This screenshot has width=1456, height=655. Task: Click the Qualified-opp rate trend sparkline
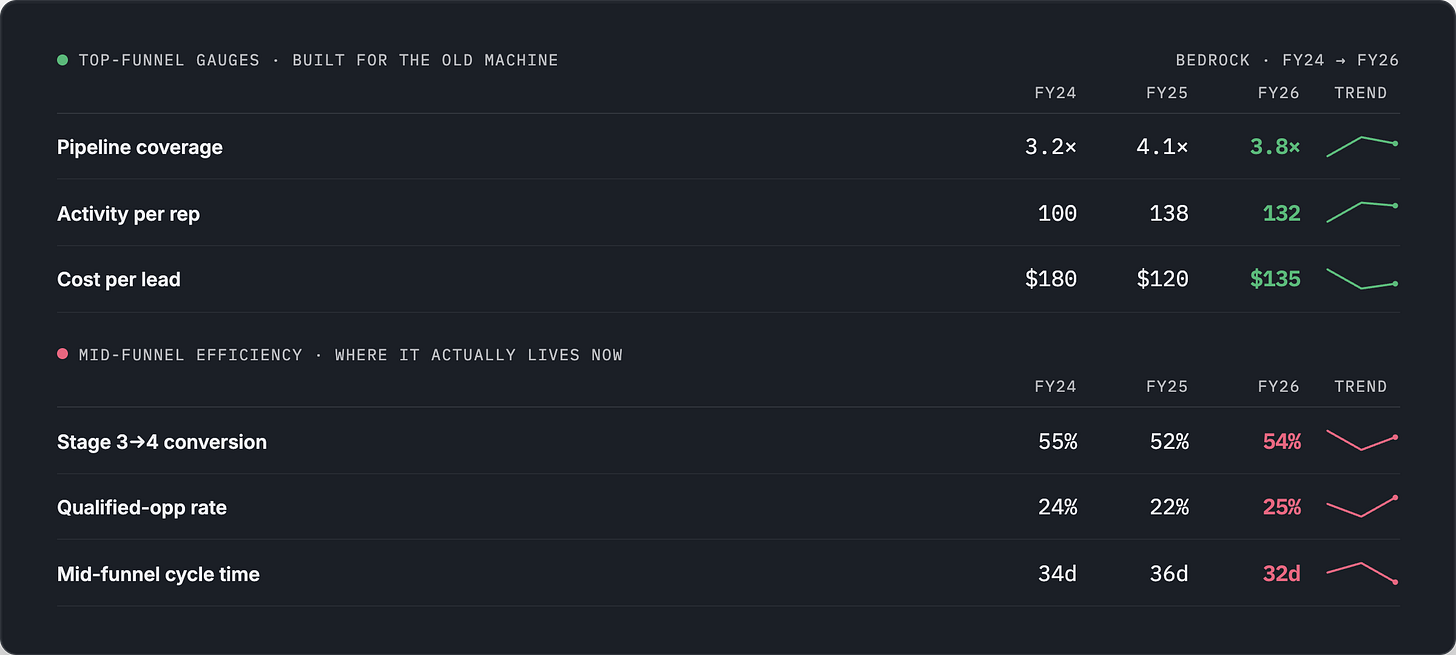pyautogui.click(x=1362, y=507)
